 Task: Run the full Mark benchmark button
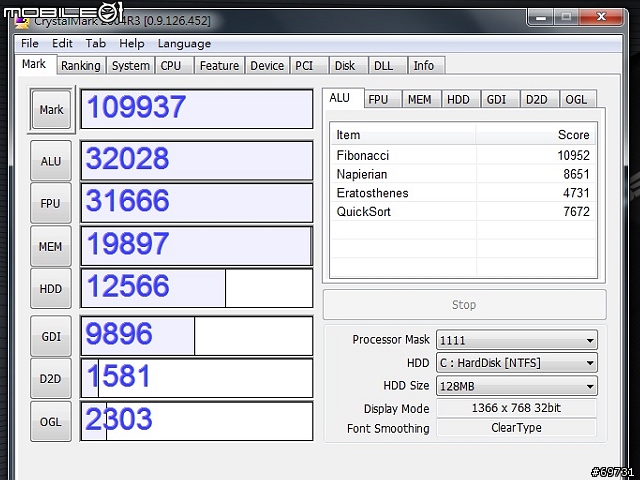click(51, 109)
